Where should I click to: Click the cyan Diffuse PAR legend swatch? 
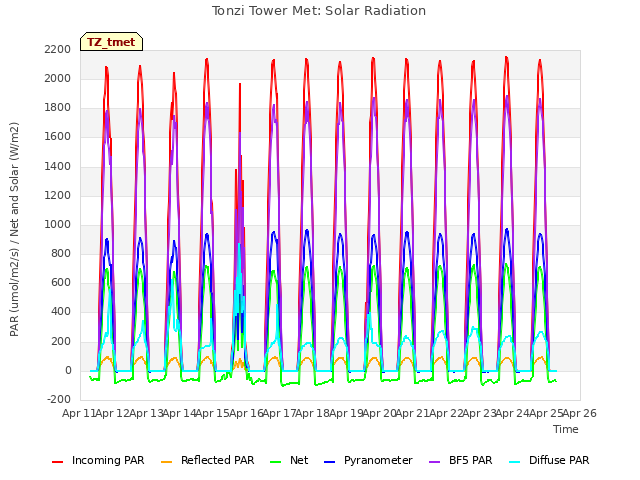515,462
